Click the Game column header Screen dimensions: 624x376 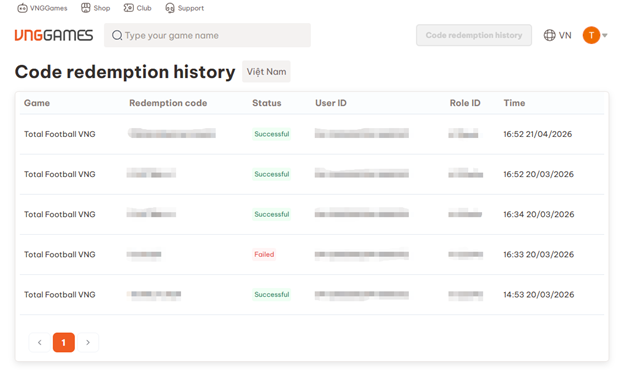(x=37, y=103)
